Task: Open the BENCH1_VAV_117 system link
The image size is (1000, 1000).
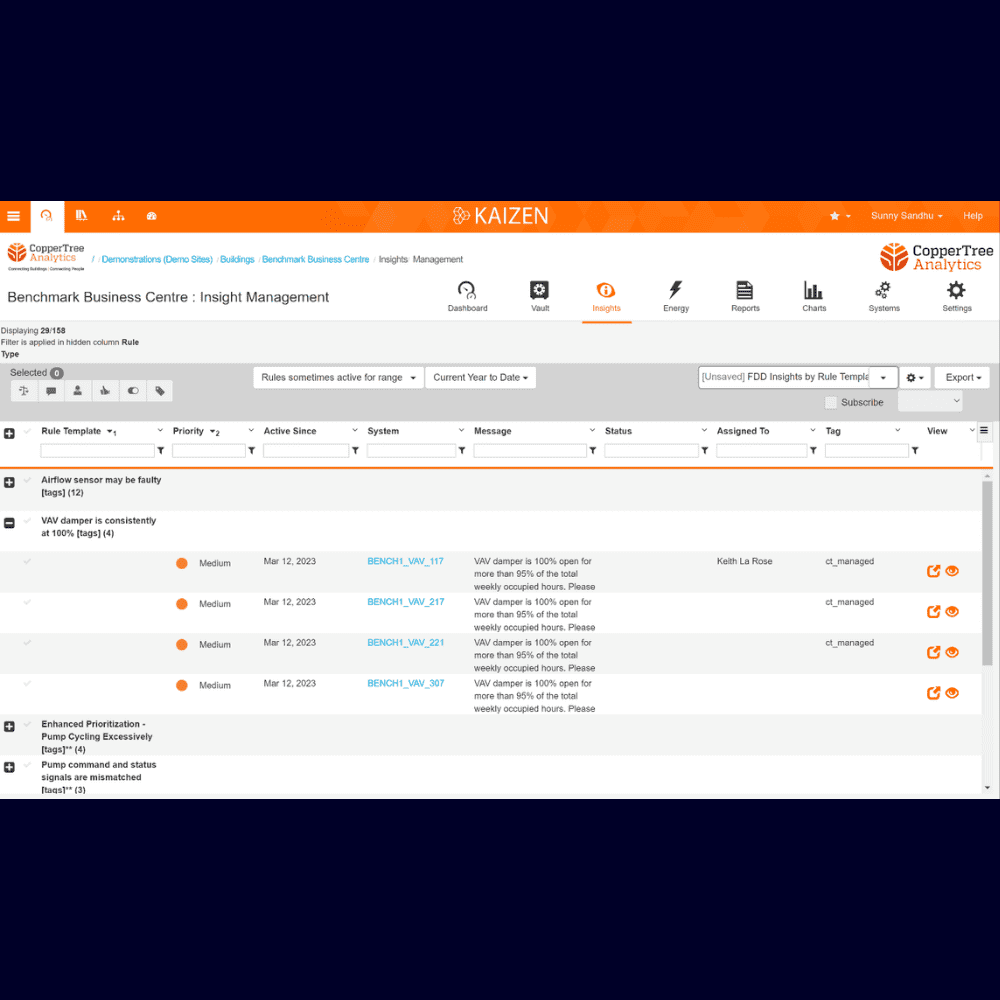Action: pos(405,561)
